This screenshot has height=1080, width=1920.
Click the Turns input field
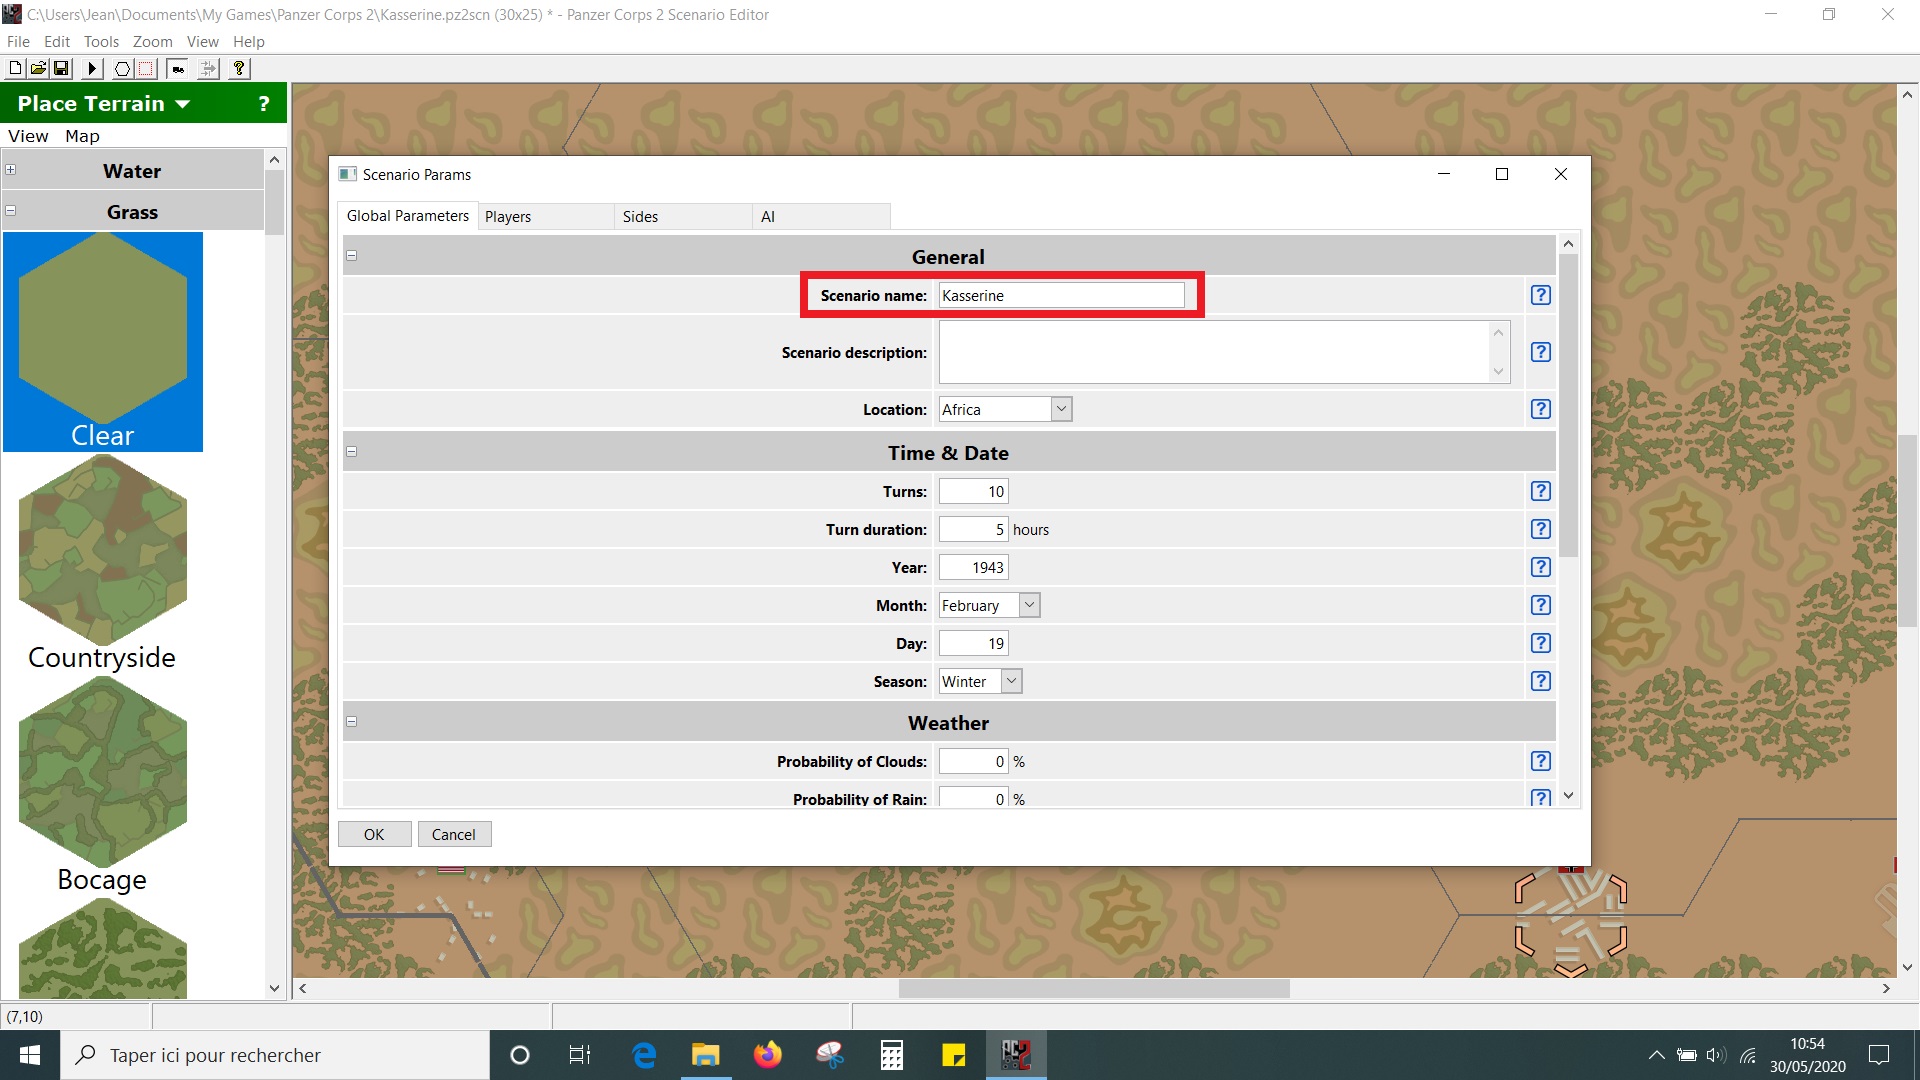974,491
